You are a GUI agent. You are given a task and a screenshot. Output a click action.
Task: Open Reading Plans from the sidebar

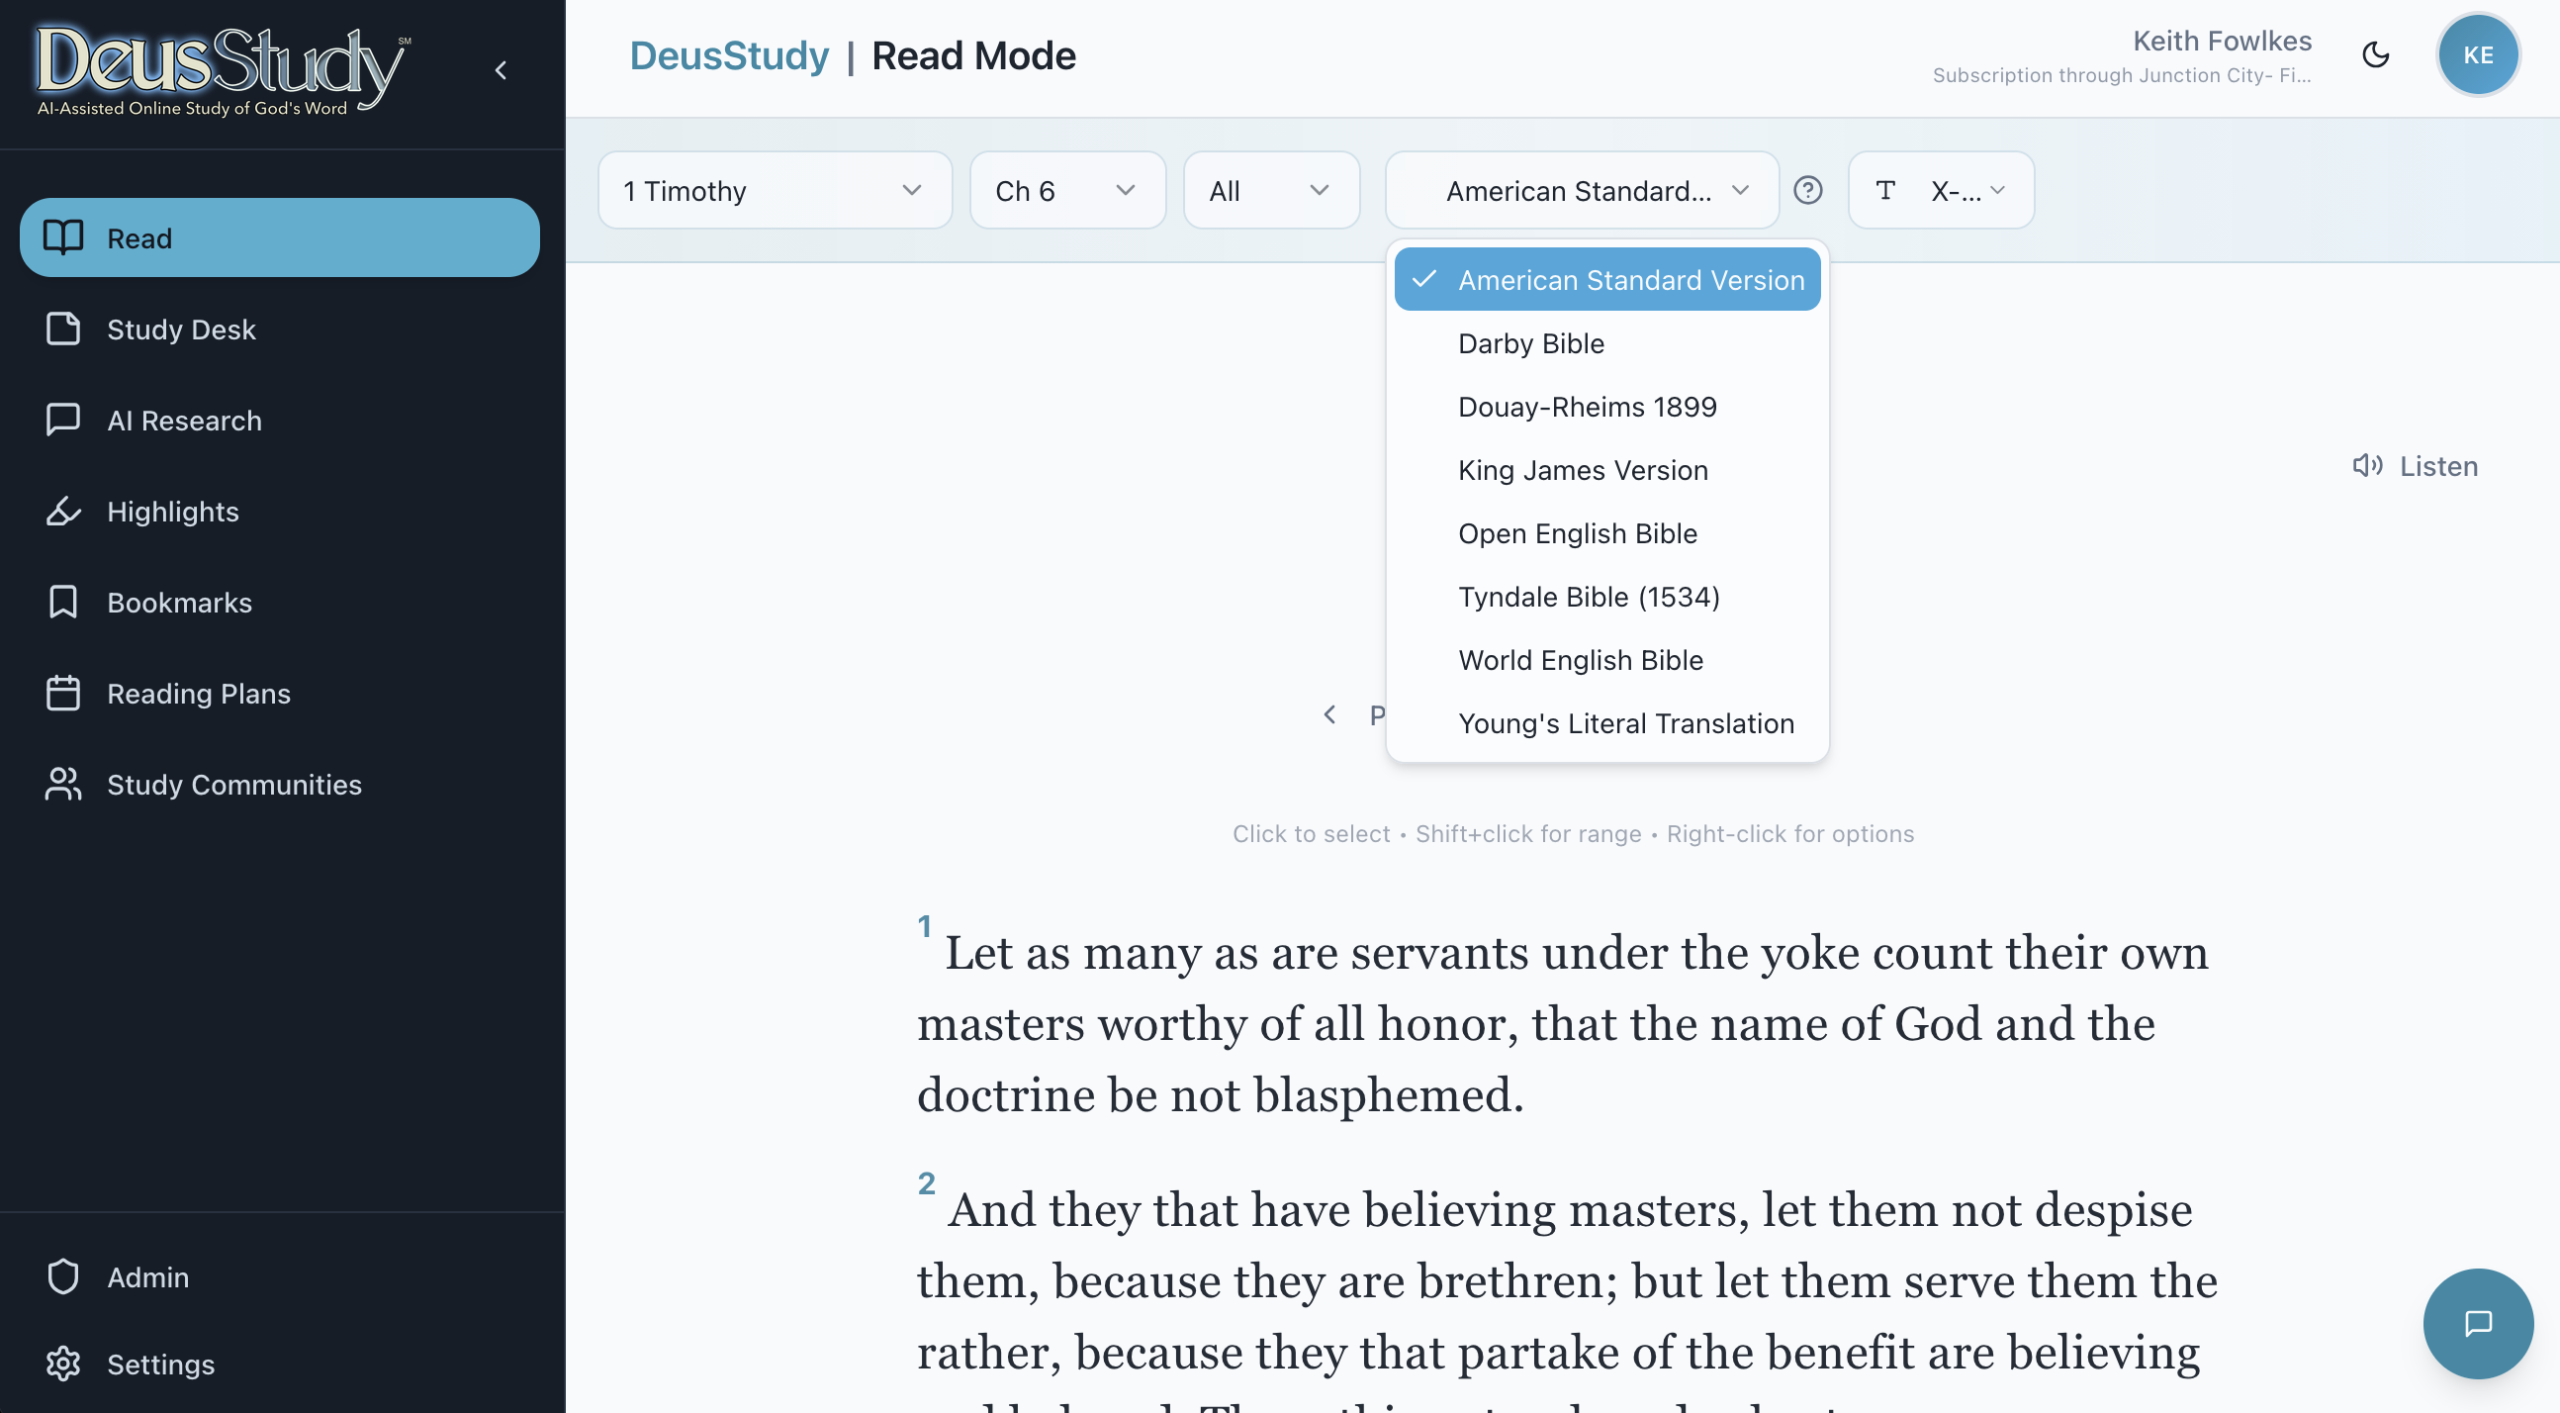coord(198,694)
